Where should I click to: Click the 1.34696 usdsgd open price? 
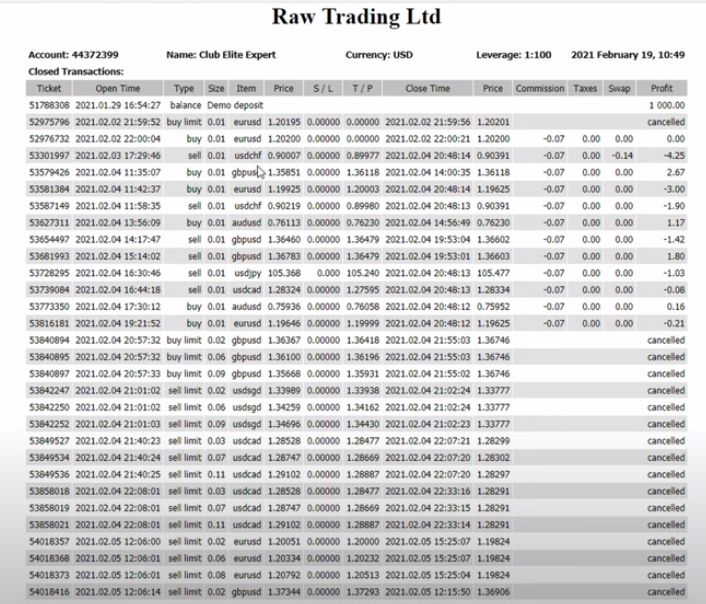tap(284, 424)
